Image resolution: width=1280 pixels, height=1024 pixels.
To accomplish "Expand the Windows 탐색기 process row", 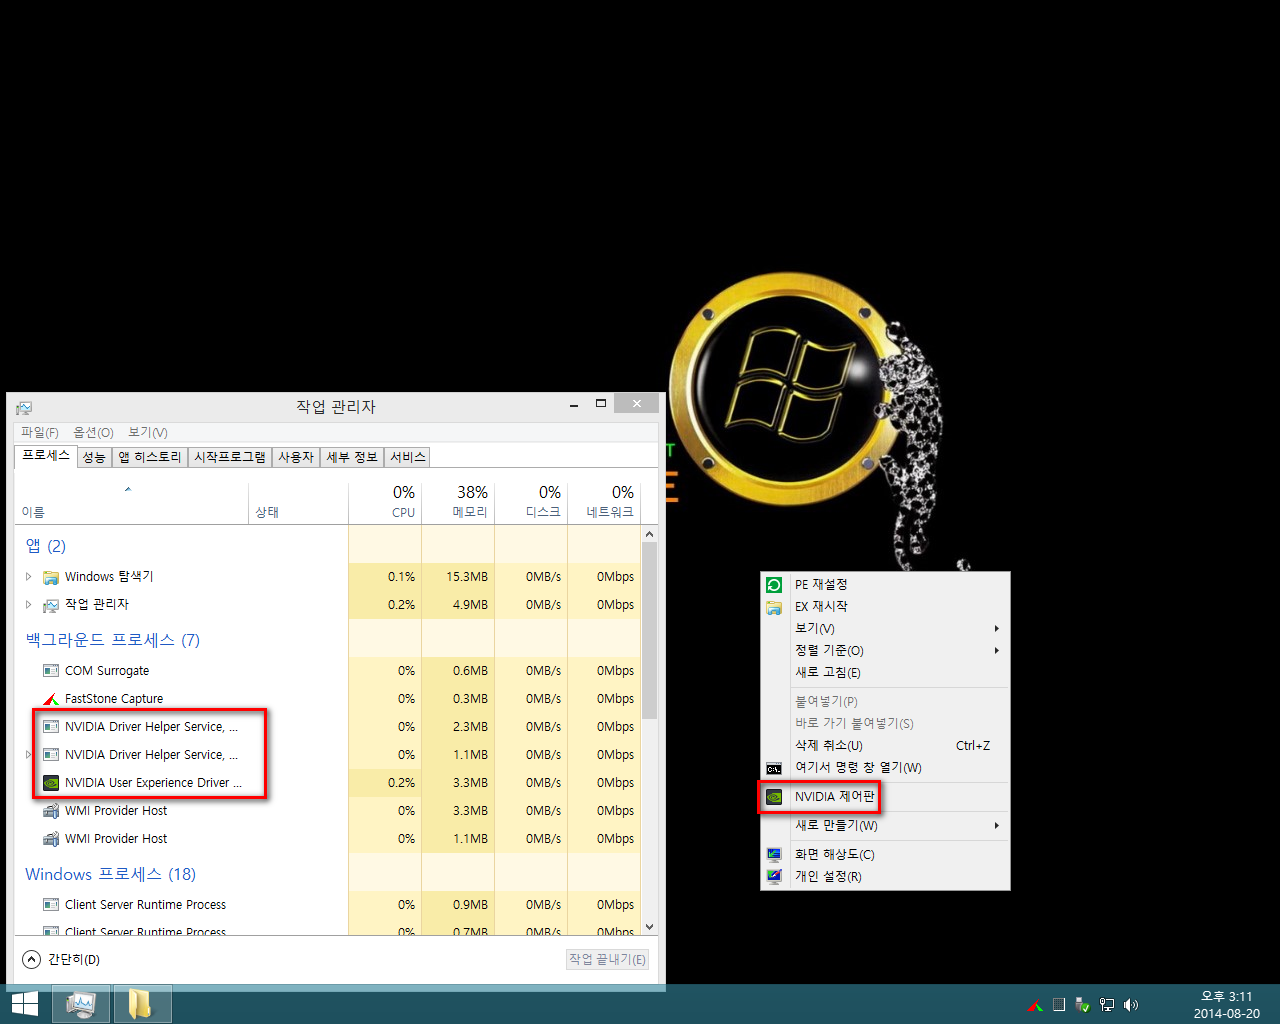I will click(x=28, y=577).
